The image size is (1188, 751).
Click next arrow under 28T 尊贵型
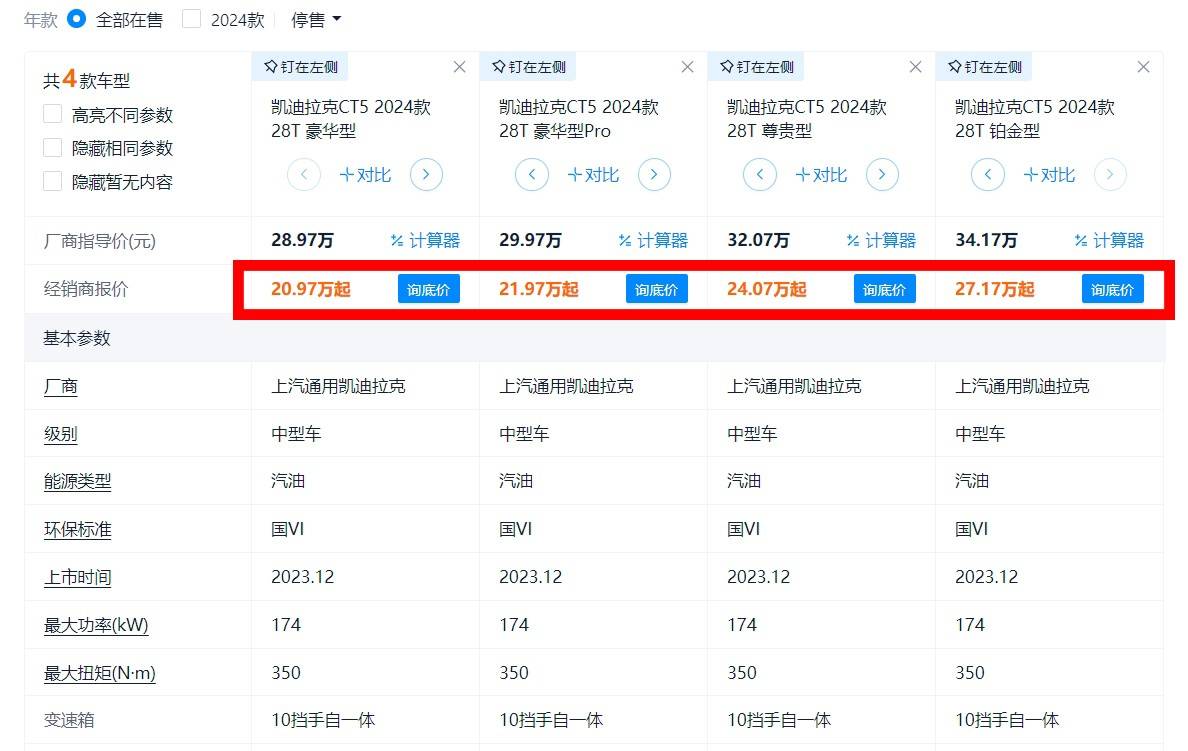882,175
